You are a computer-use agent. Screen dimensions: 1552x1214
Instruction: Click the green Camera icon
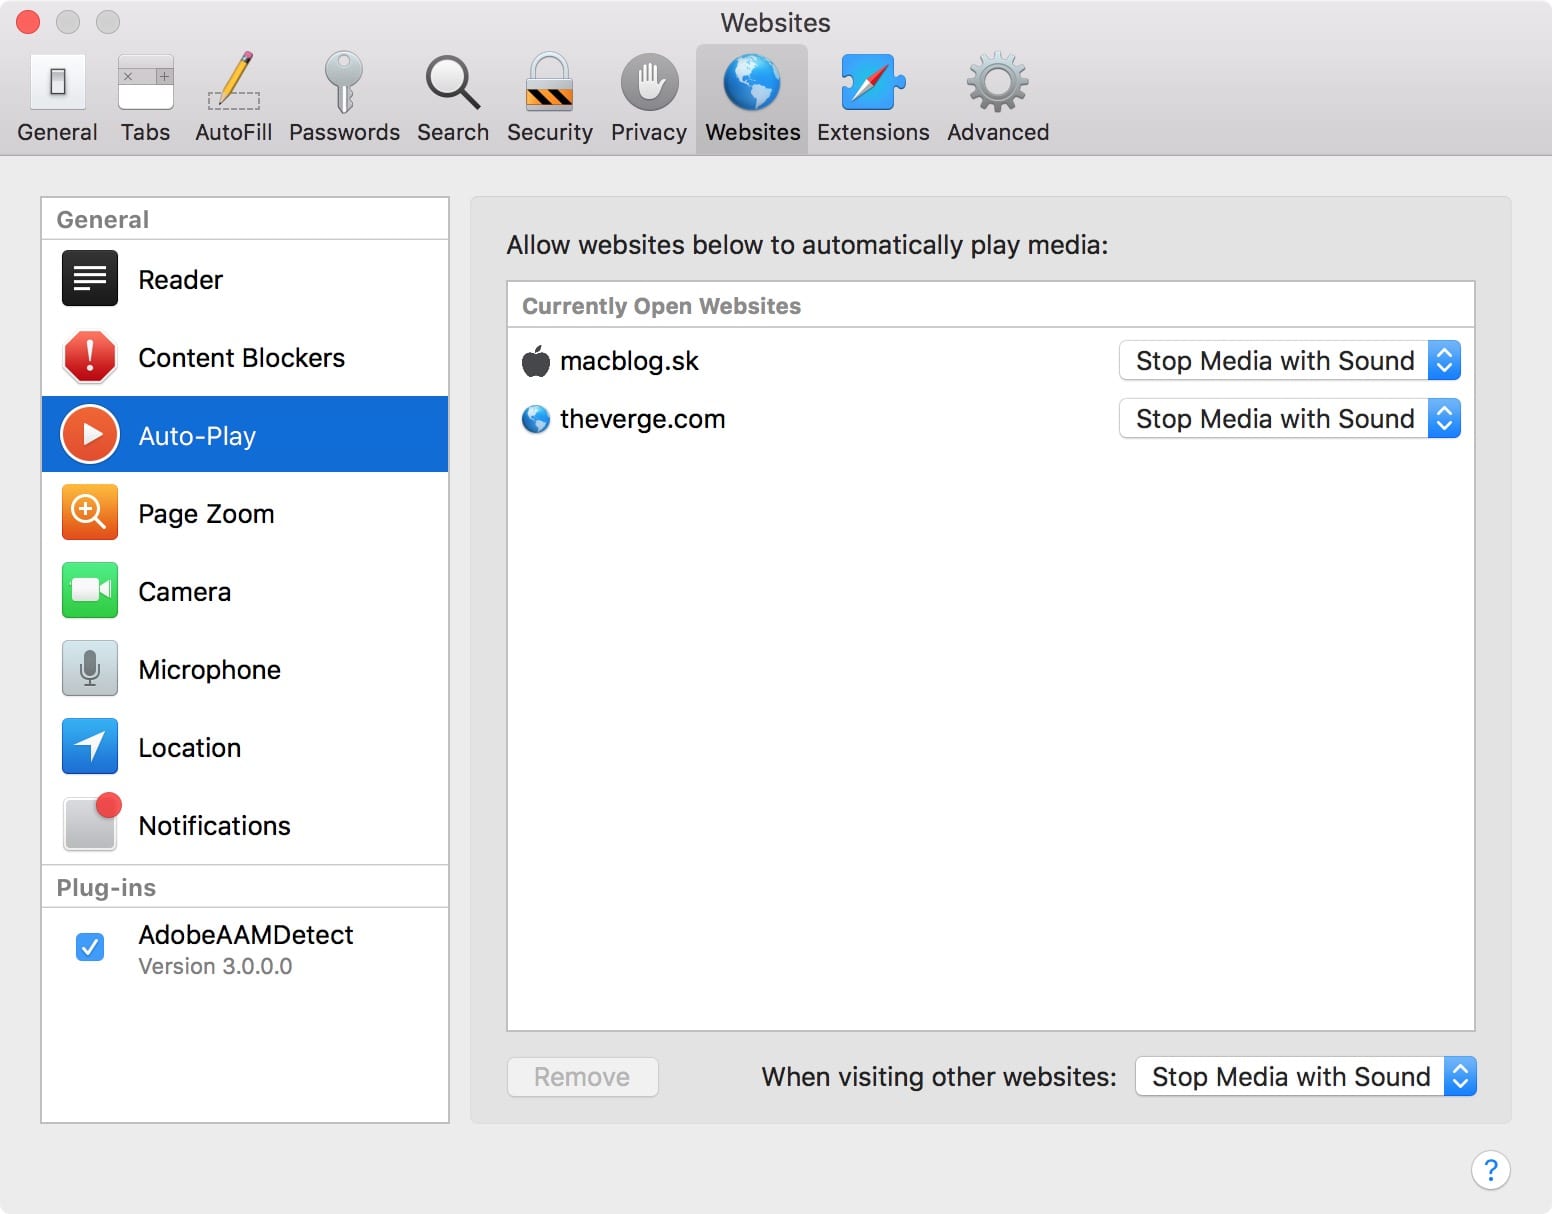90,591
